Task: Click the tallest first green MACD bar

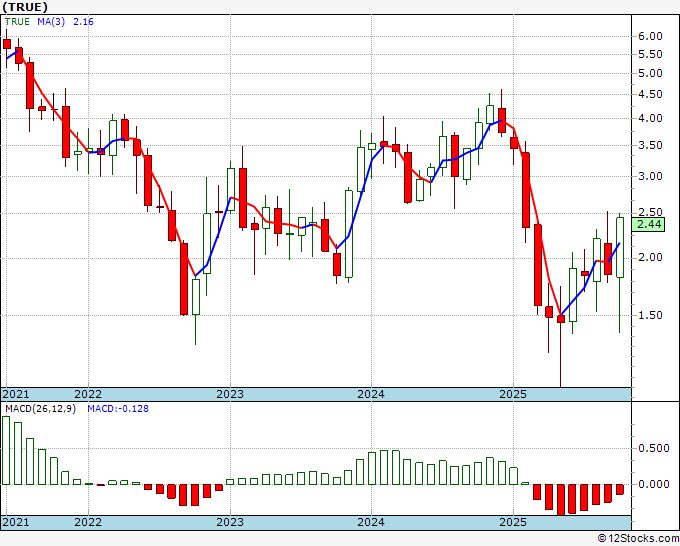Action: (x=6, y=450)
